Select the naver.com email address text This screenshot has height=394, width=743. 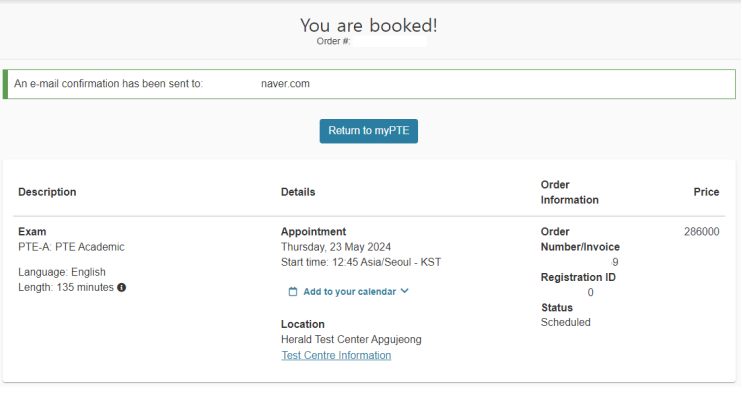coord(285,84)
